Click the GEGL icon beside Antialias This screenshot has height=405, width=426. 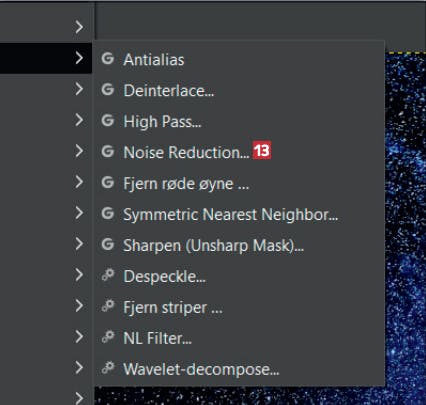(x=108, y=59)
